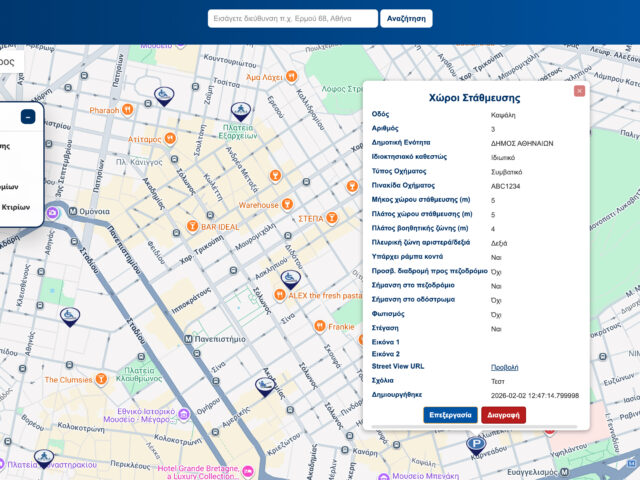Click The Clumsies bar pin
This screenshot has width=640, height=480.
pos(101,379)
